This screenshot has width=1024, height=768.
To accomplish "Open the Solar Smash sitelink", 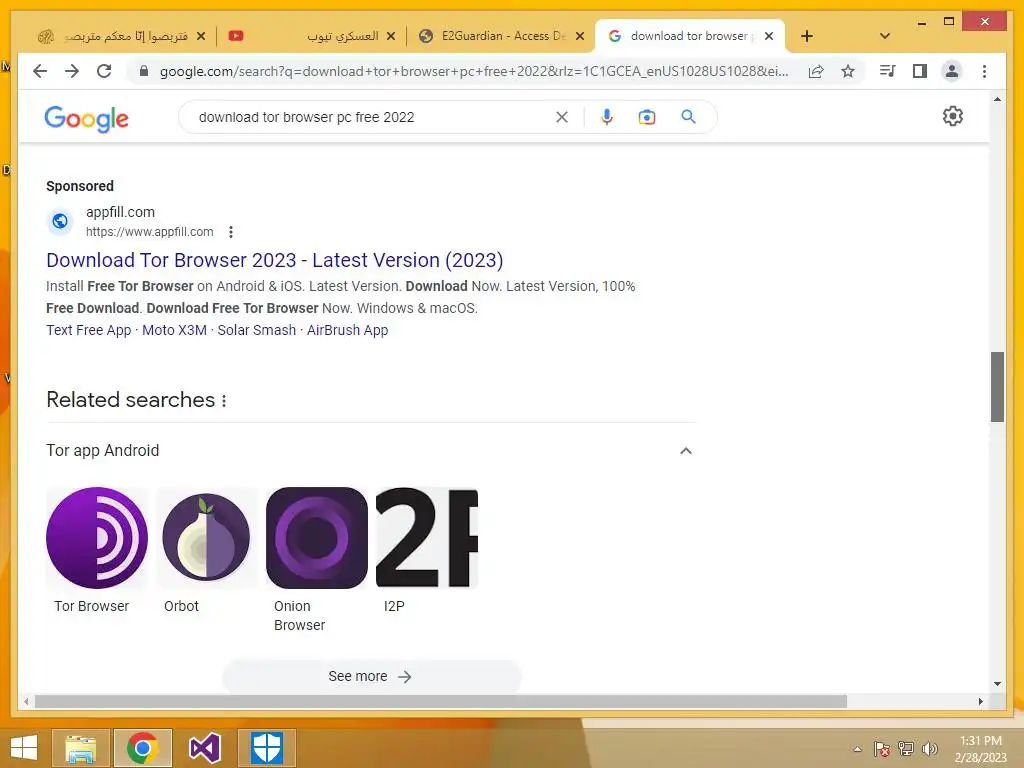I will click(x=257, y=330).
